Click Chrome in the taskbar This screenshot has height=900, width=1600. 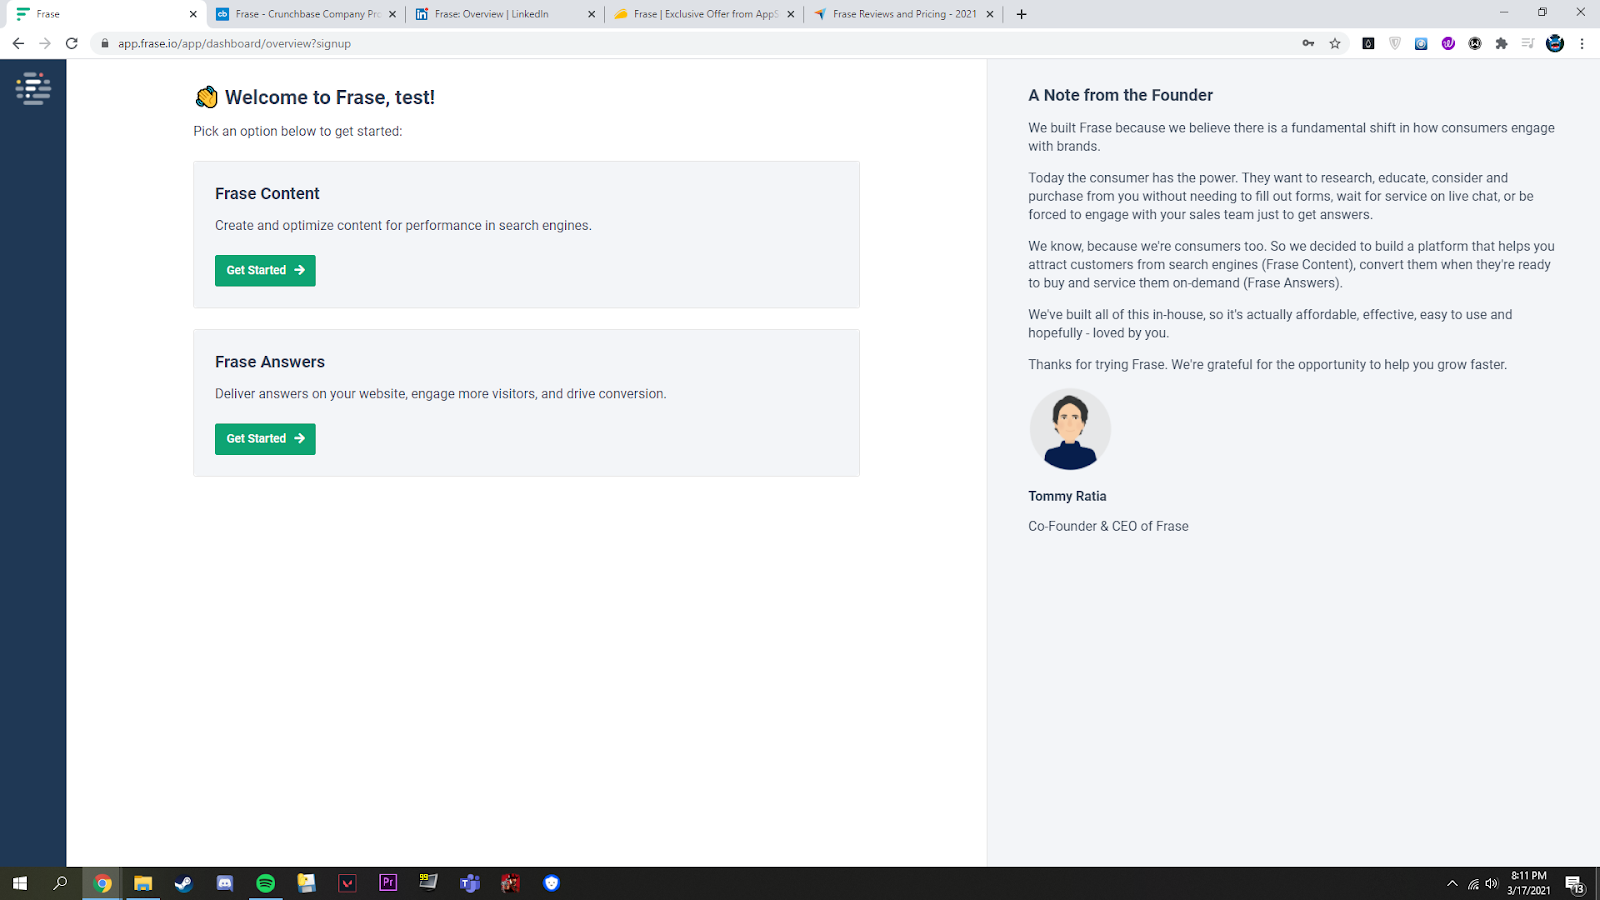pyautogui.click(x=102, y=883)
